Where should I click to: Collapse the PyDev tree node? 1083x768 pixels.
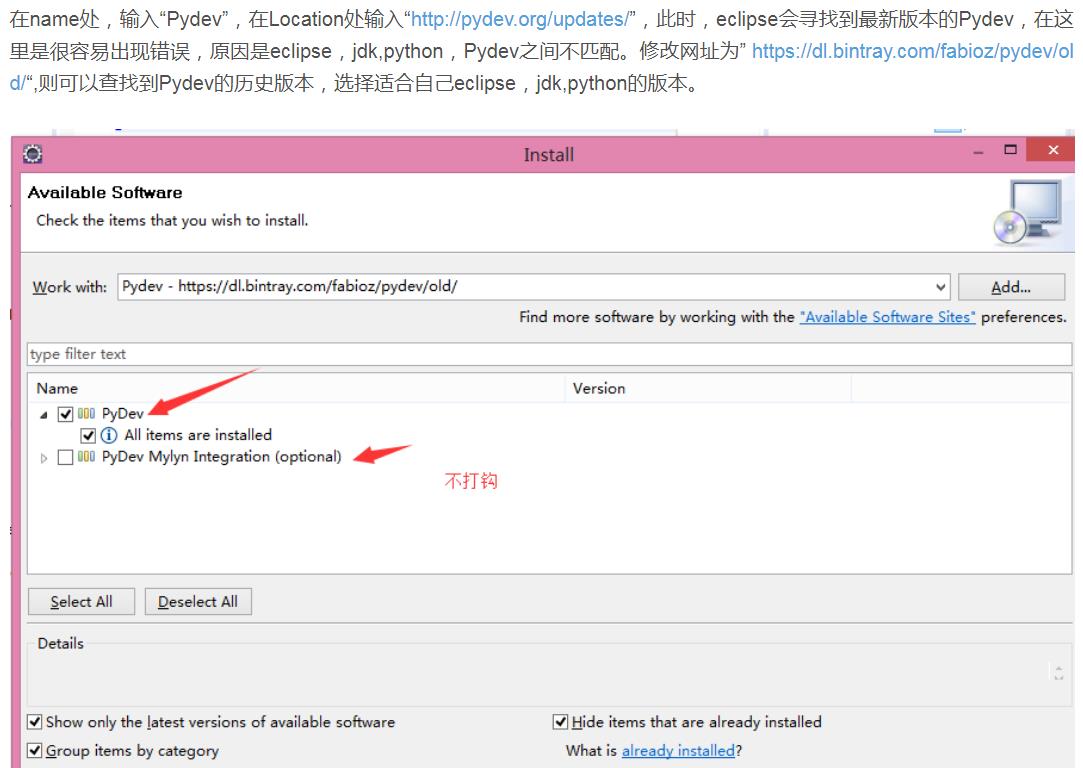point(44,415)
